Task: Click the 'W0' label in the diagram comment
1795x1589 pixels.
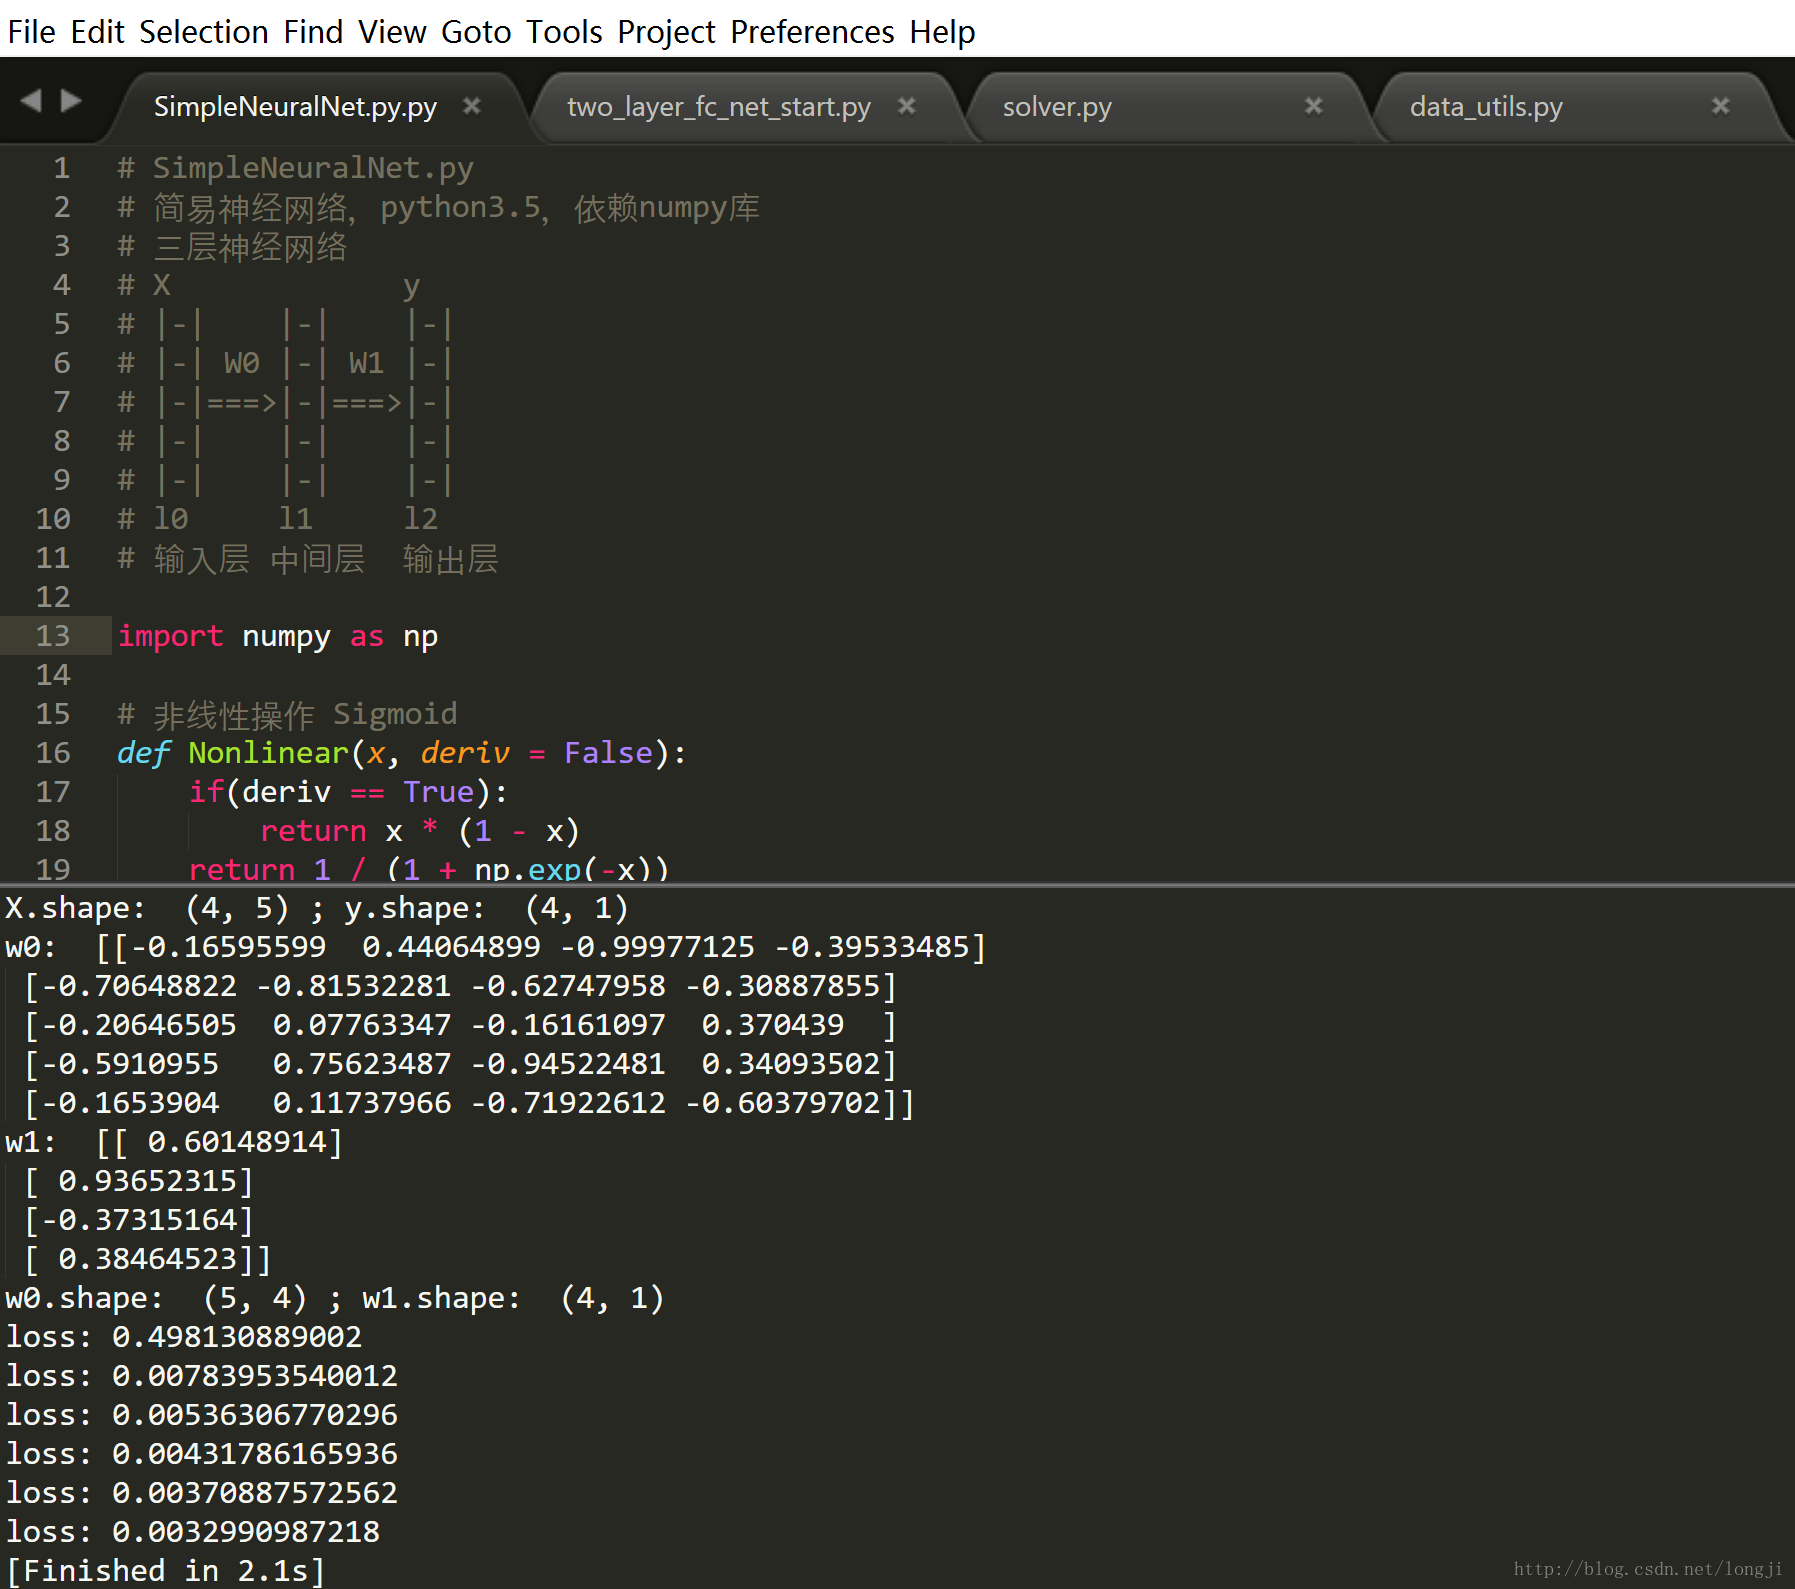Action: click(x=242, y=363)
